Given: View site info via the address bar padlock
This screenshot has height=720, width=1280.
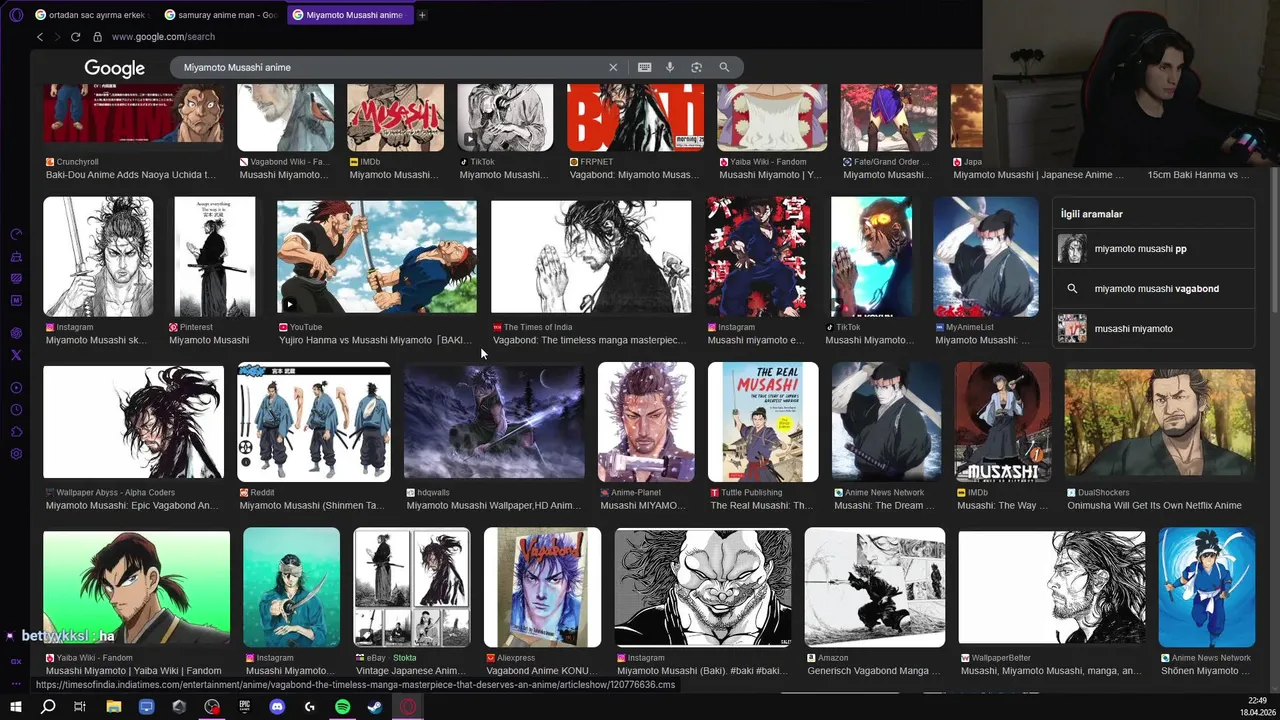Looking at the screenshot, I should pos(97,37).
